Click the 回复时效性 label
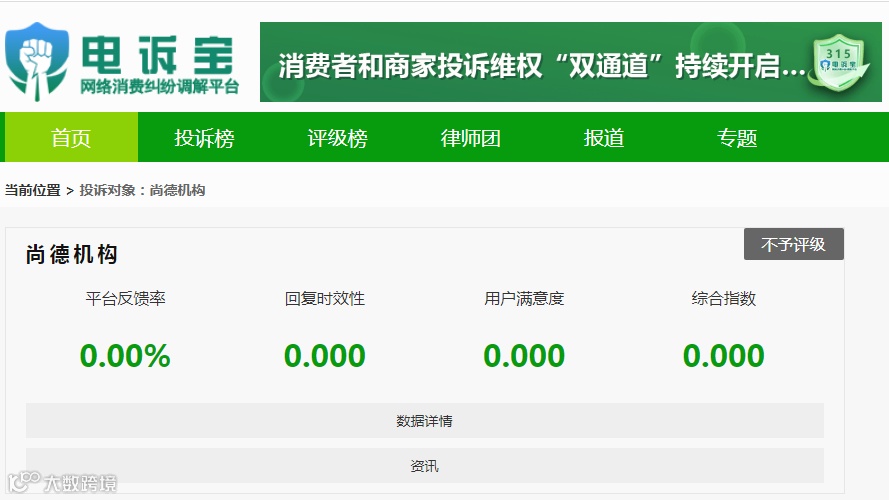The width and height of the screenshot is (889, 500). tap(325, 299)
